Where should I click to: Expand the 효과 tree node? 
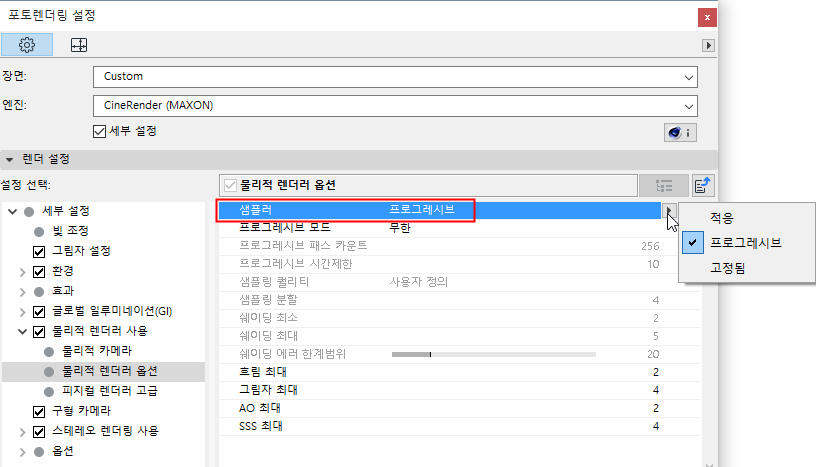(x=22, y=292)
